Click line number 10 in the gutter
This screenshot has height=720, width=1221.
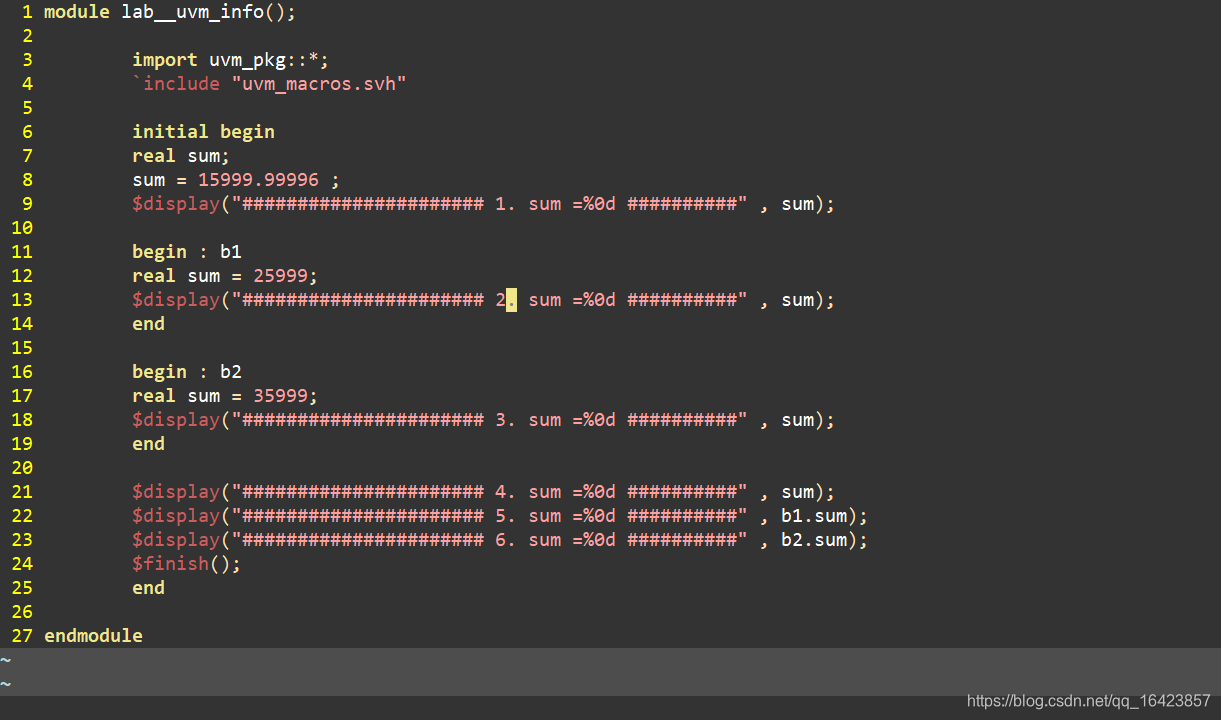22,227
